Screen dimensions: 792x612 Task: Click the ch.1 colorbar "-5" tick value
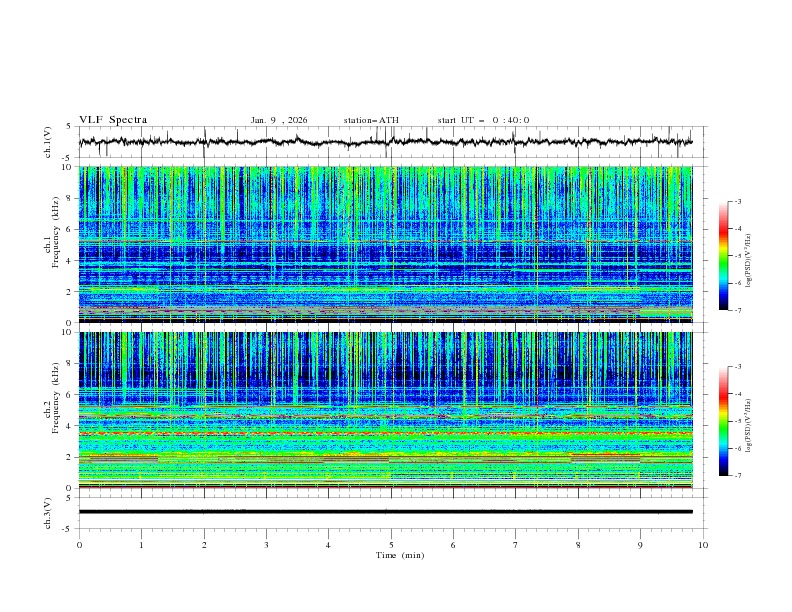click(x=737, y=256)
